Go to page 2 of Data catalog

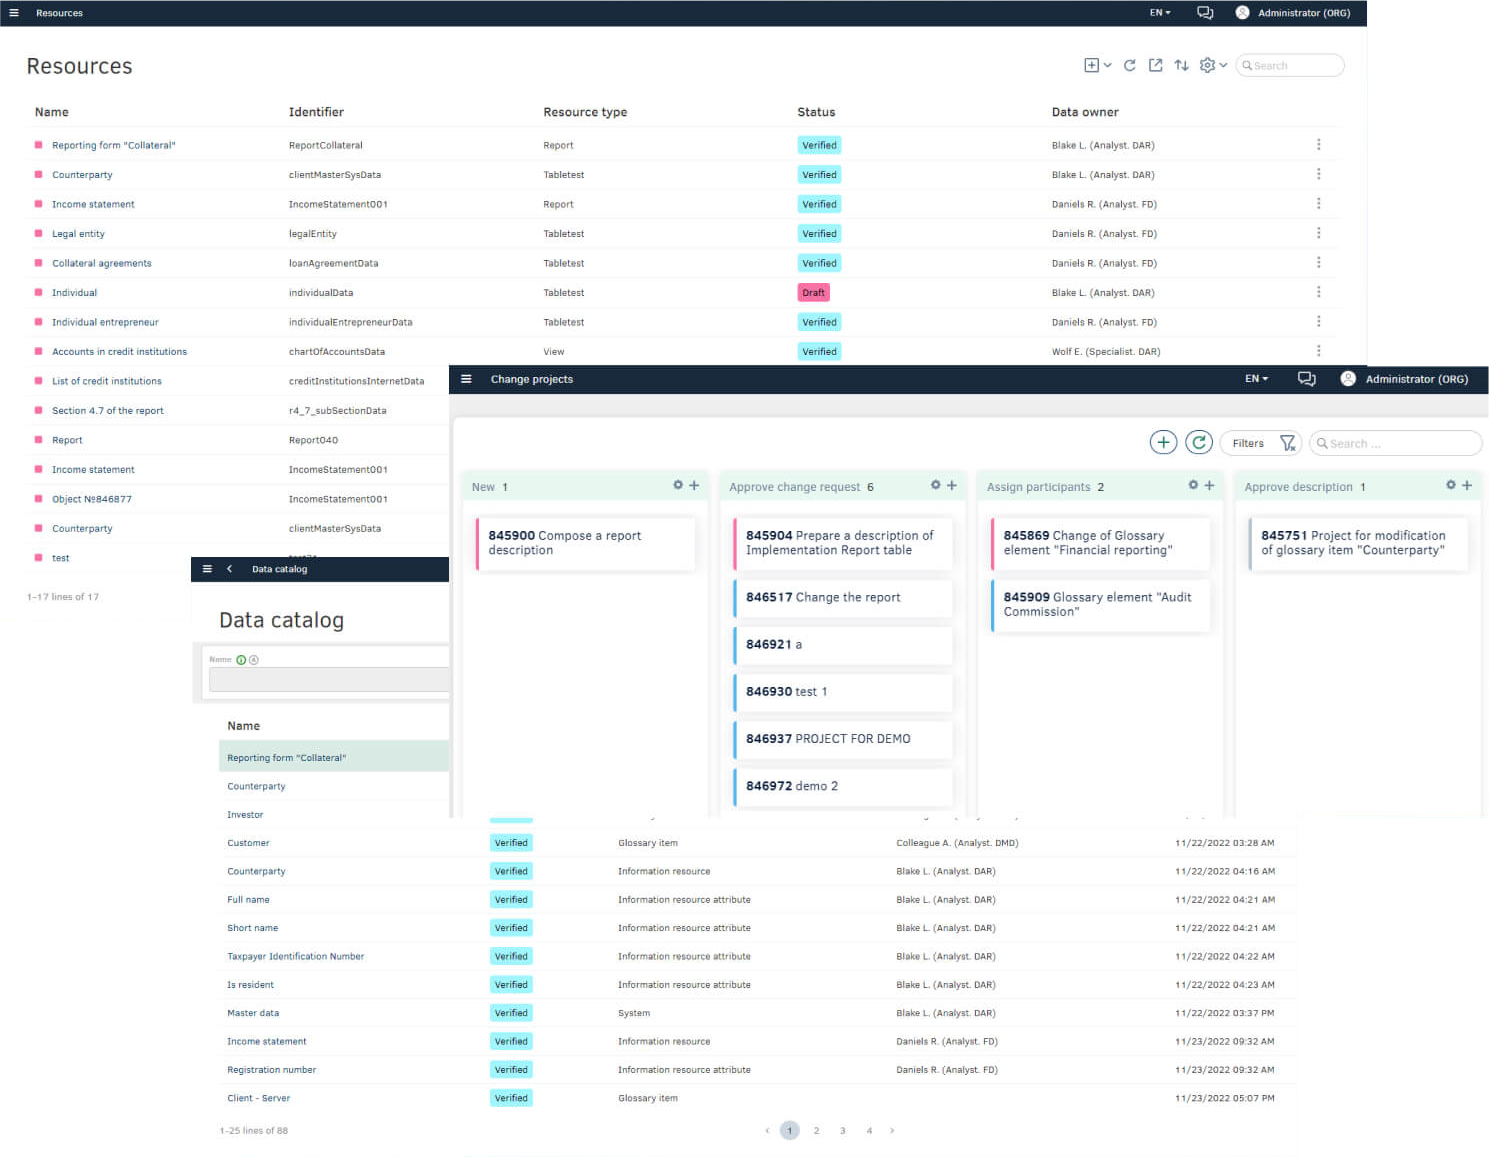coord(816,1130)
